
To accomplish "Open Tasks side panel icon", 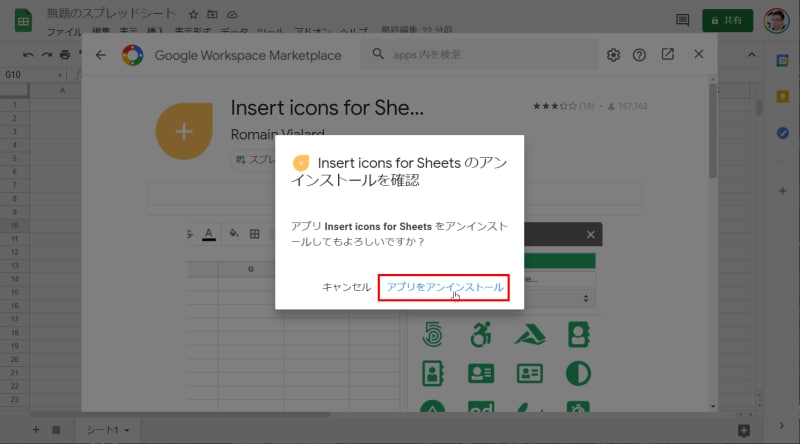I will [782, 133].
